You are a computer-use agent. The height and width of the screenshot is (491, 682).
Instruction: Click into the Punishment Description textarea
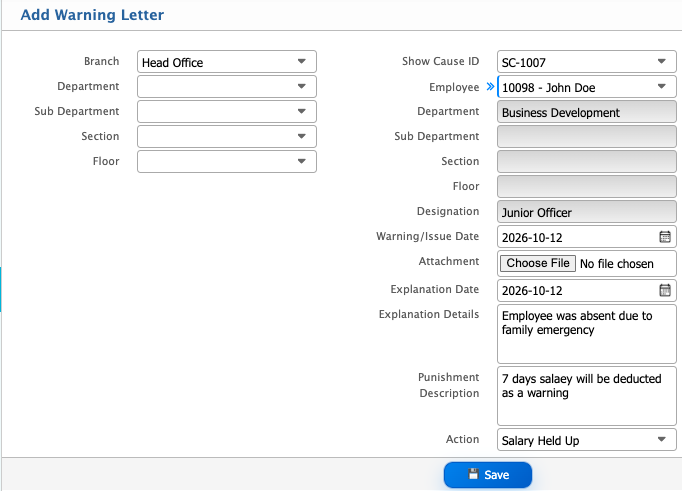[586, 396]
